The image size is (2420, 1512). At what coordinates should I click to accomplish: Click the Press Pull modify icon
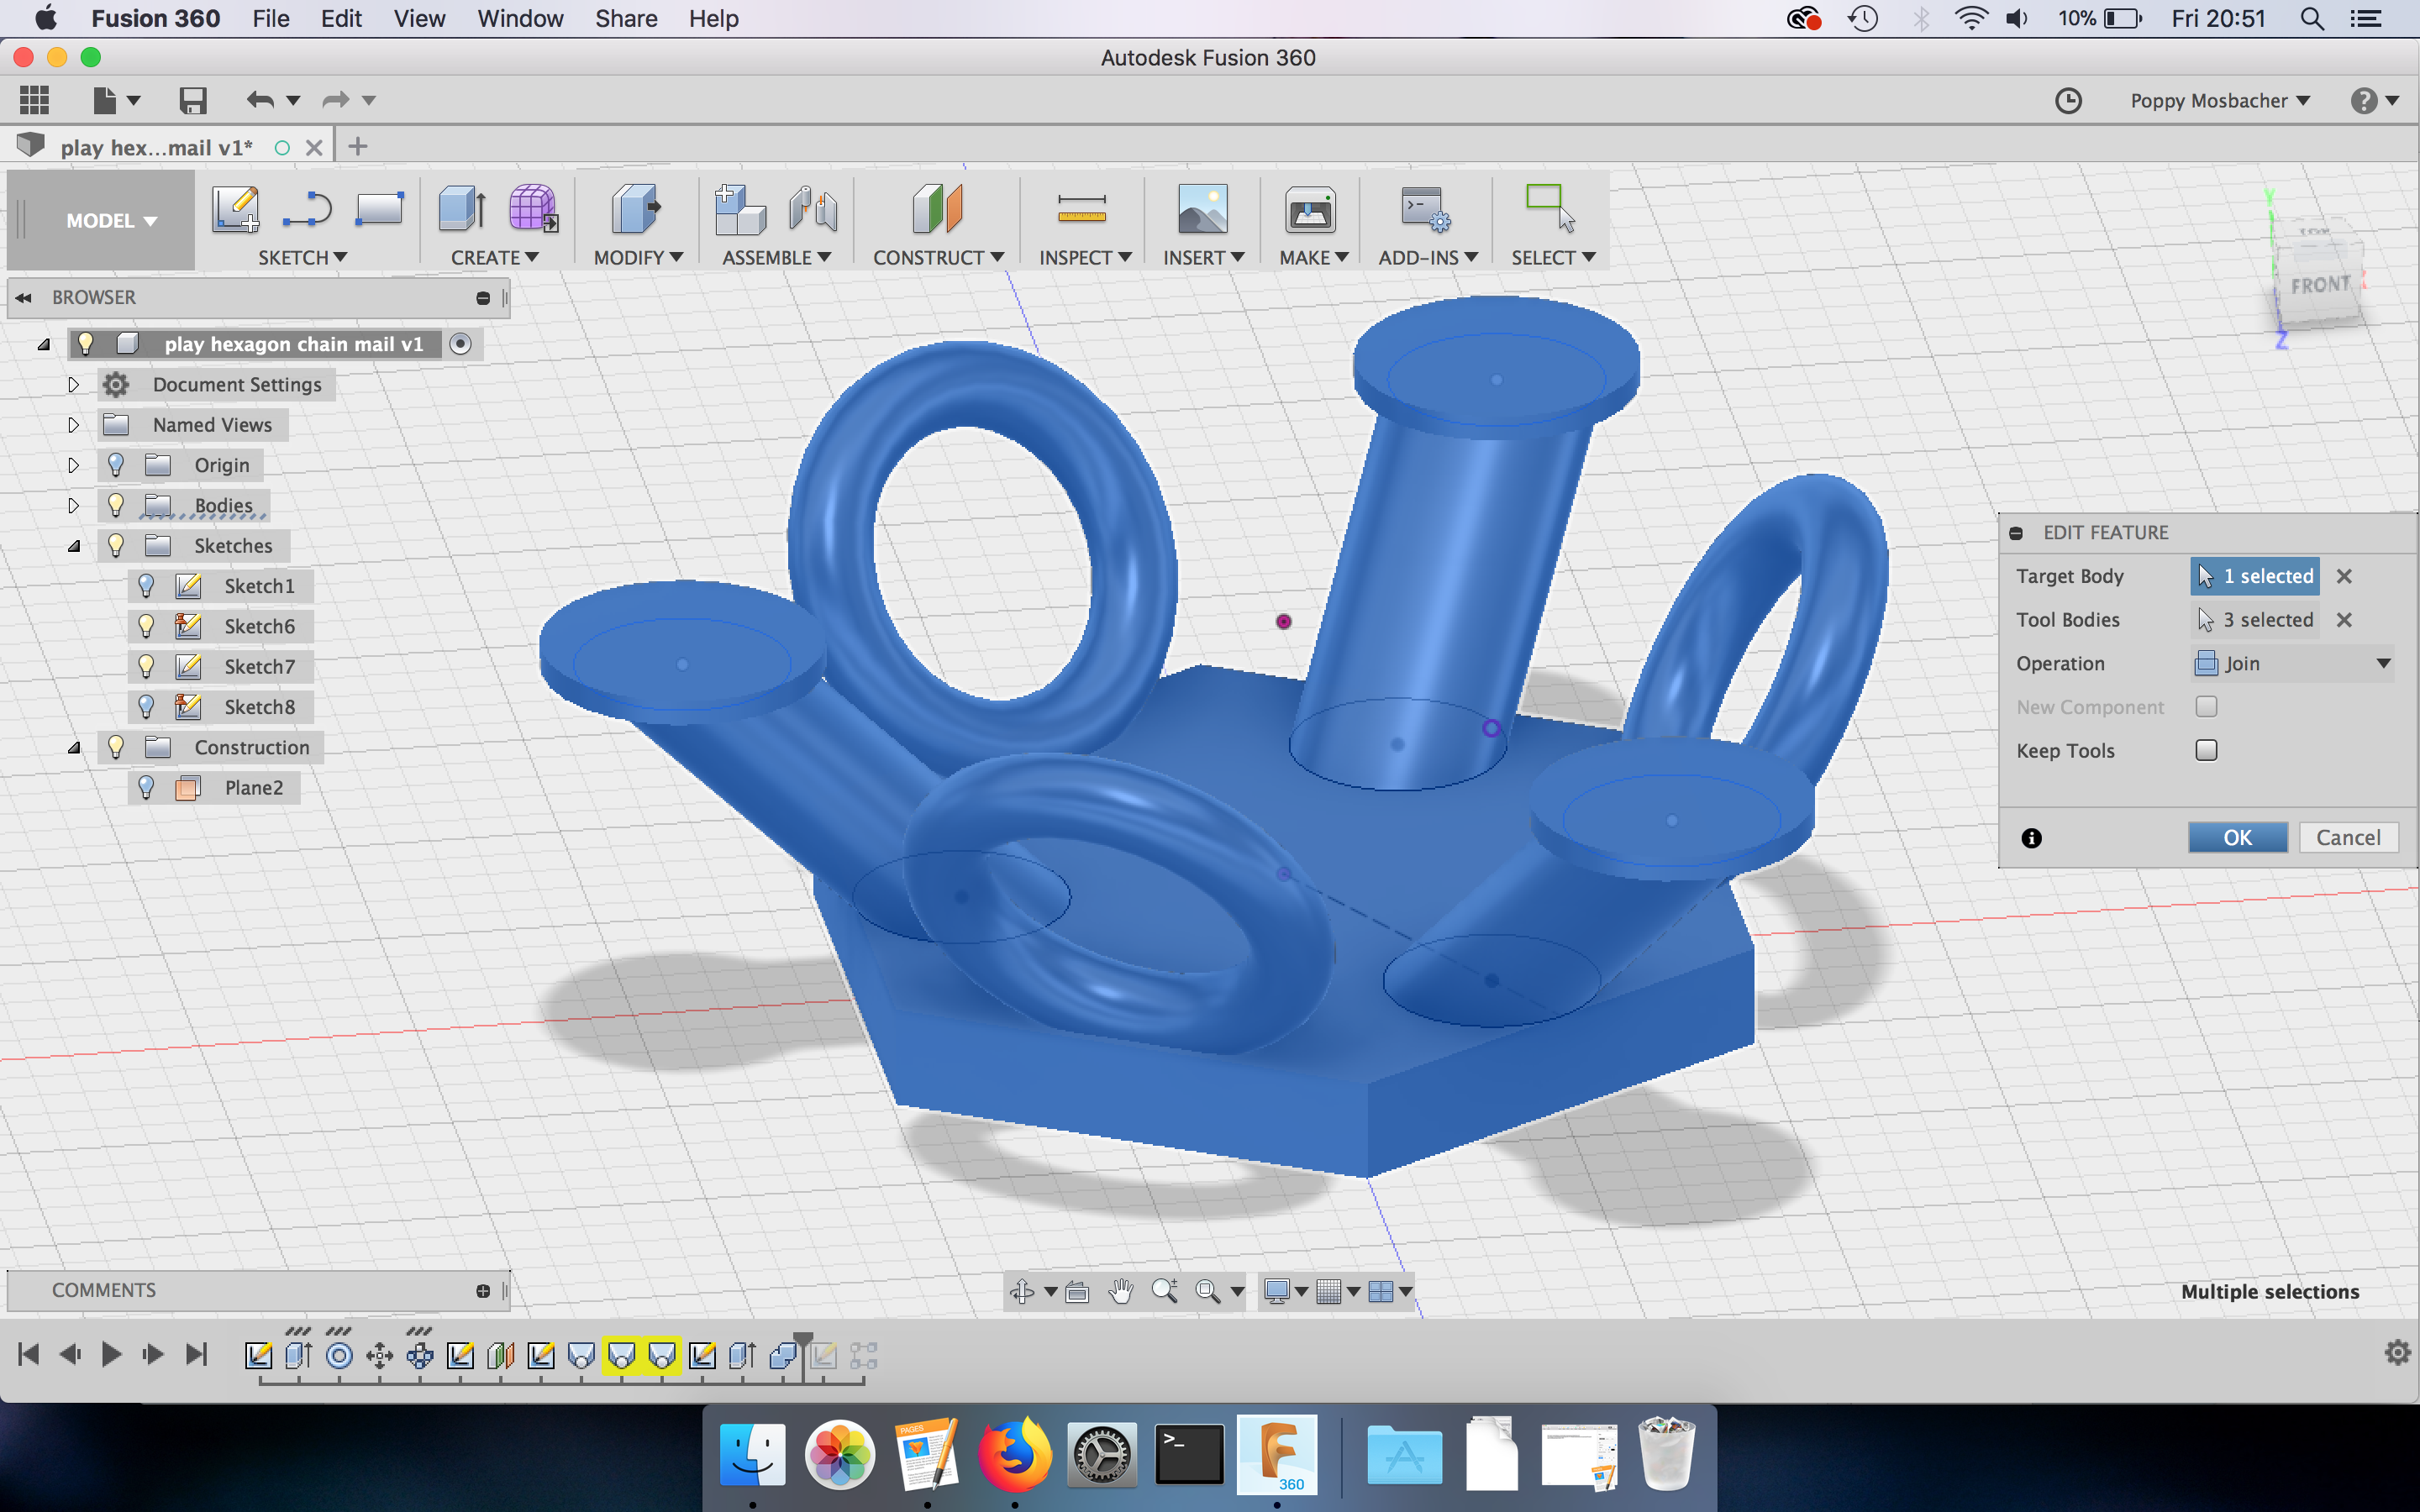coord(636,209)
